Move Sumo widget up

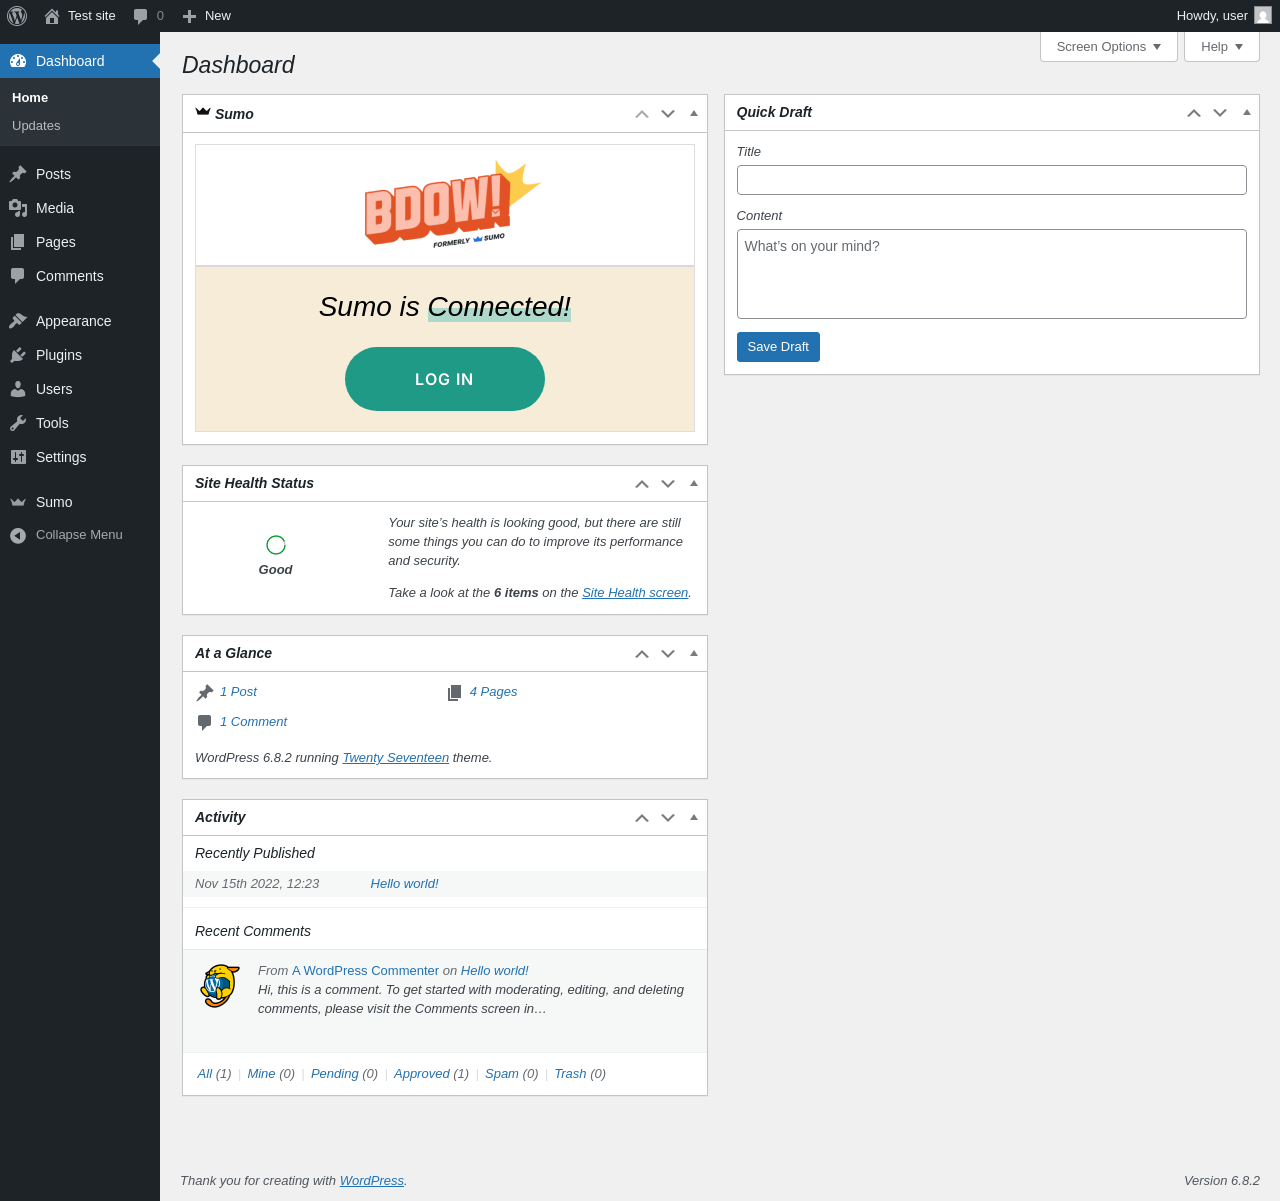[642, 114]
